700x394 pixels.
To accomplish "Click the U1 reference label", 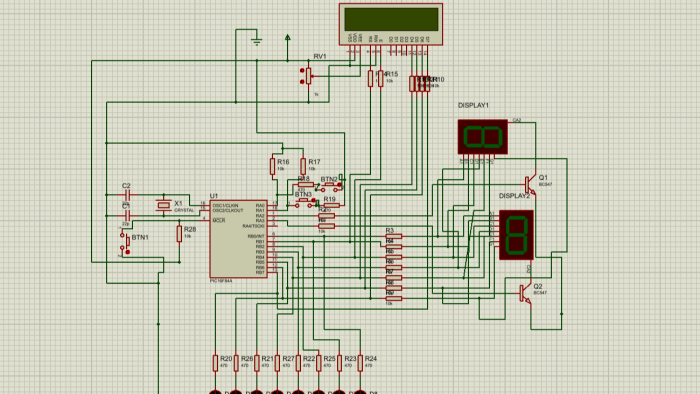I will point(214,196).
